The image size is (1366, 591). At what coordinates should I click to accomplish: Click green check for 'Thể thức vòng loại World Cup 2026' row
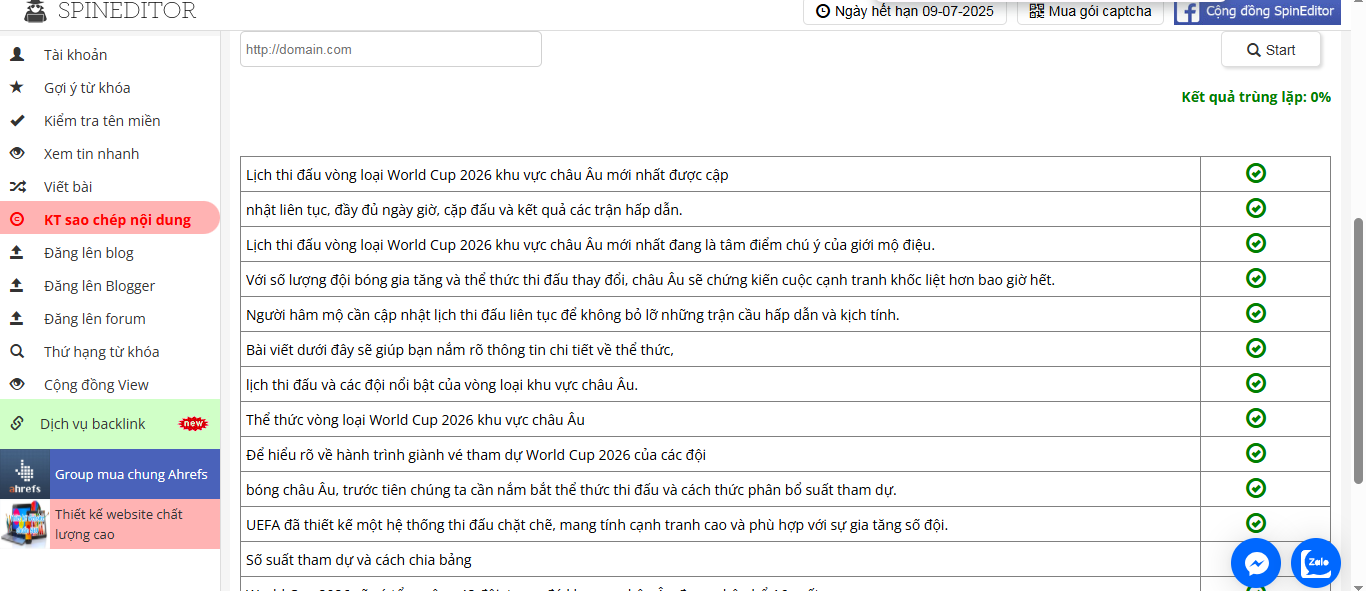tap(1256, 418)
